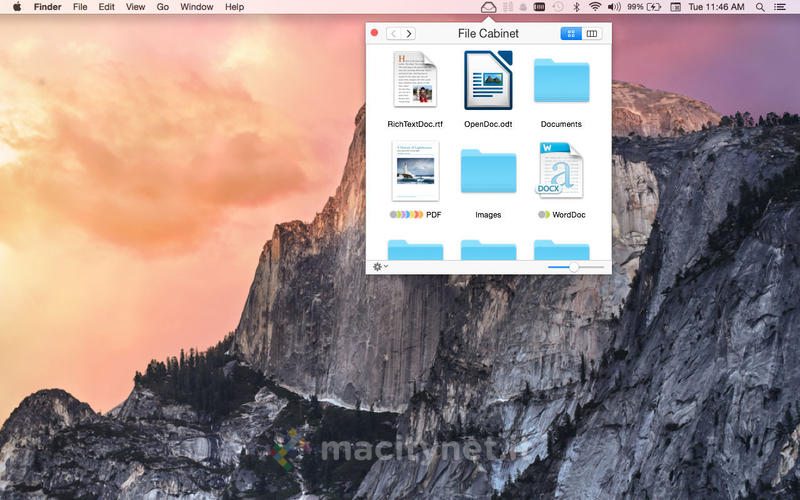Click the color tag dots beside PDF
The image size is (800, 500).
point(406,215)
